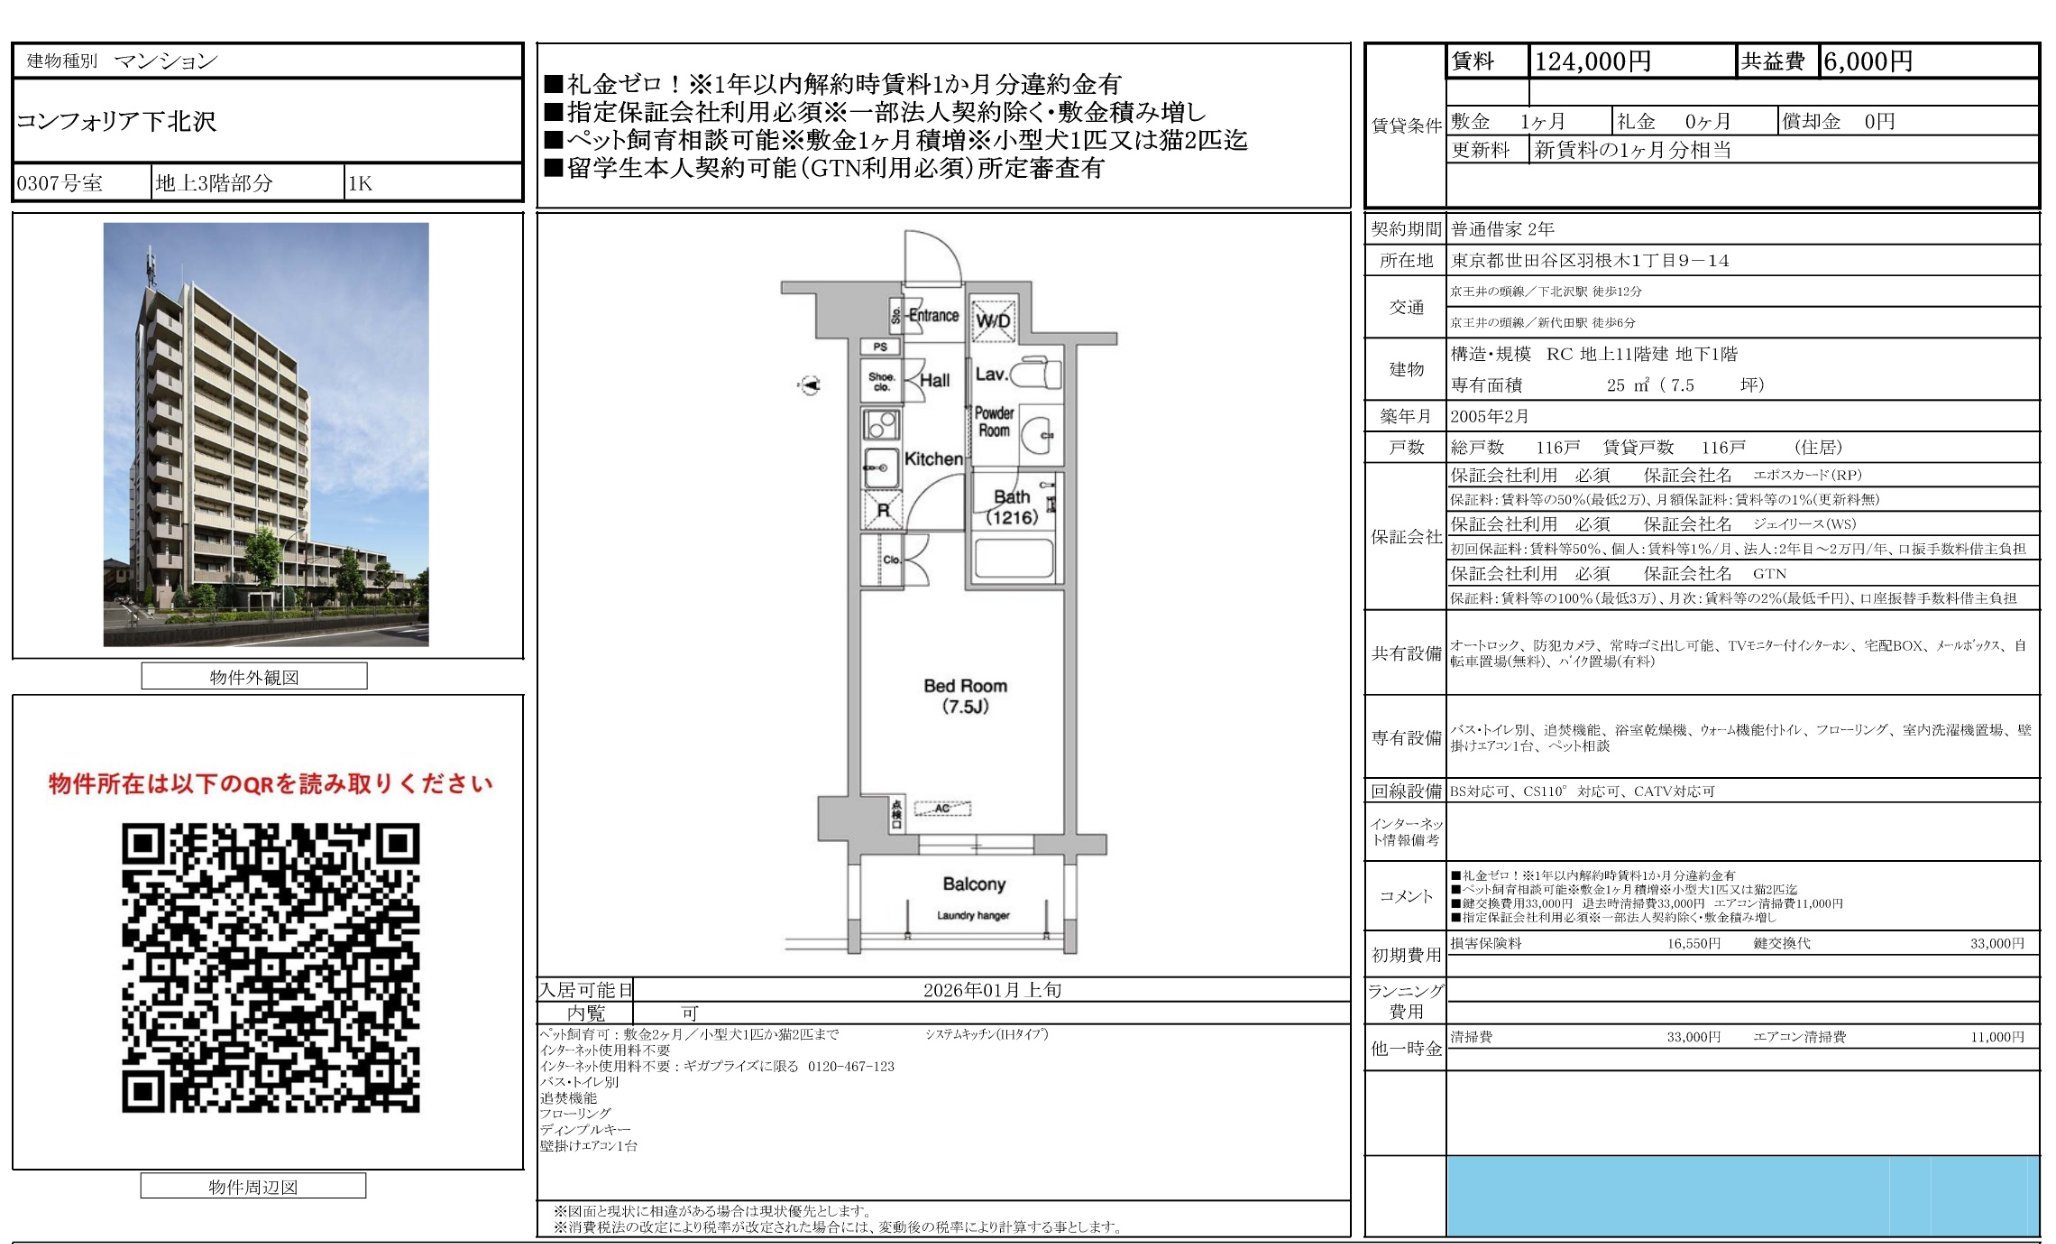Click the property name コンフォリア下北沢
This screenshot has height=1244, width=2056.
click(x=116, y=121)
